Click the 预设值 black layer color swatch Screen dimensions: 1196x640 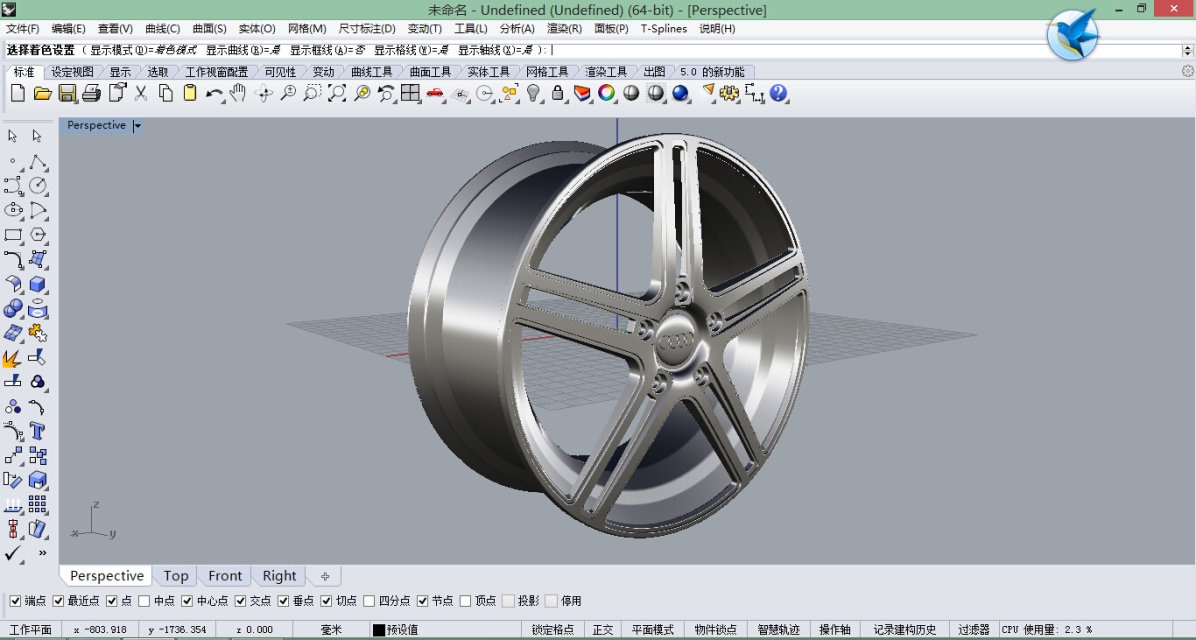tap(378, 630)
